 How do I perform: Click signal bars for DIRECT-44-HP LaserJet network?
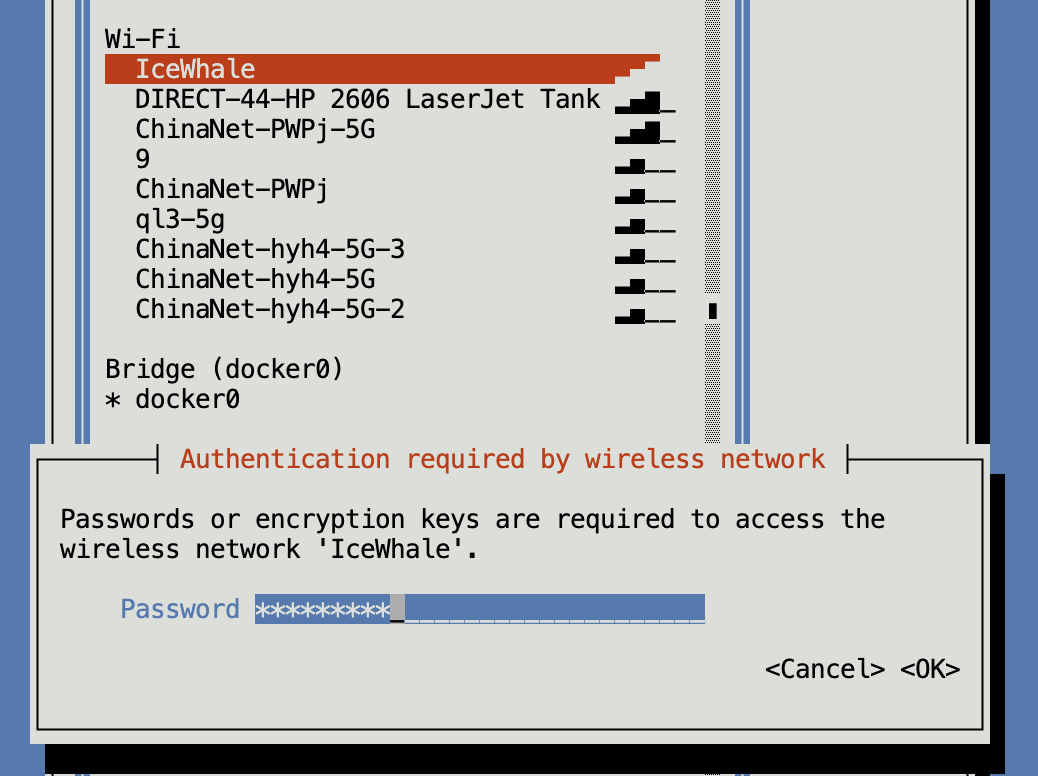[x=645, y=100]
